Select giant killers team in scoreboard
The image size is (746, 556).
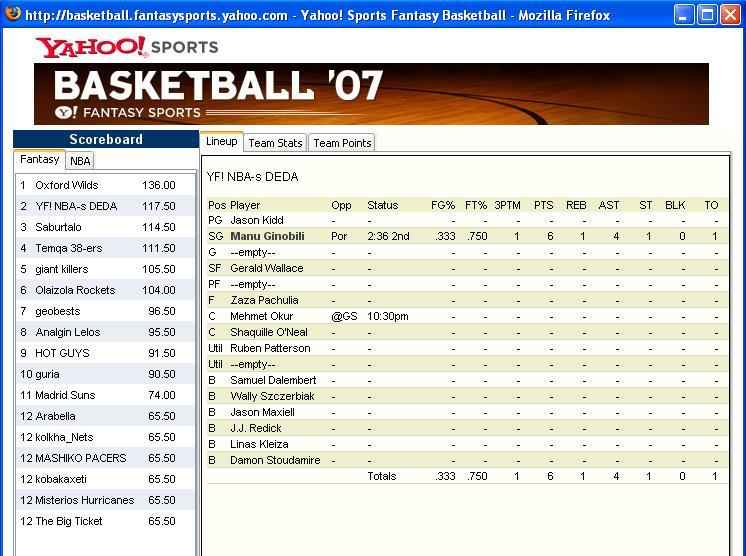click(105, 269)
